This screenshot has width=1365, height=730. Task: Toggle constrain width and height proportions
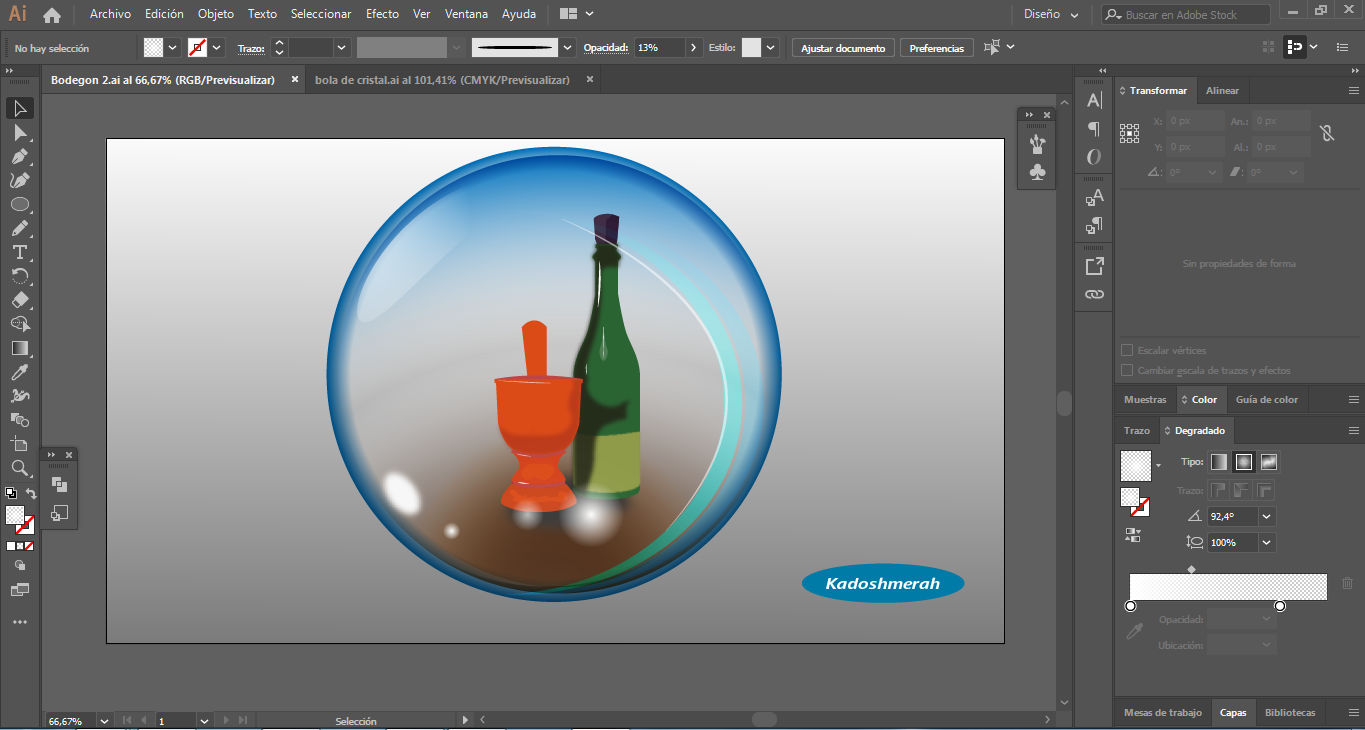[x=1327, y=132]
